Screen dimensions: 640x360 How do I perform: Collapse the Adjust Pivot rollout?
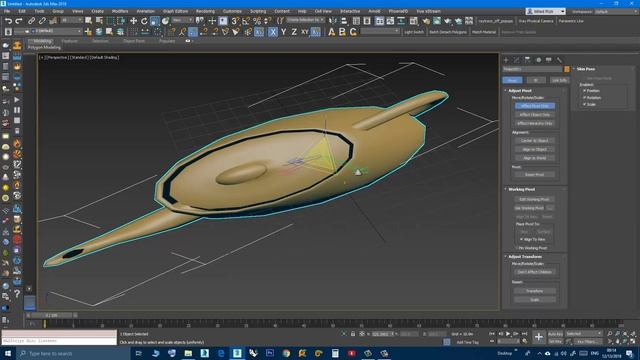point(520,91)
